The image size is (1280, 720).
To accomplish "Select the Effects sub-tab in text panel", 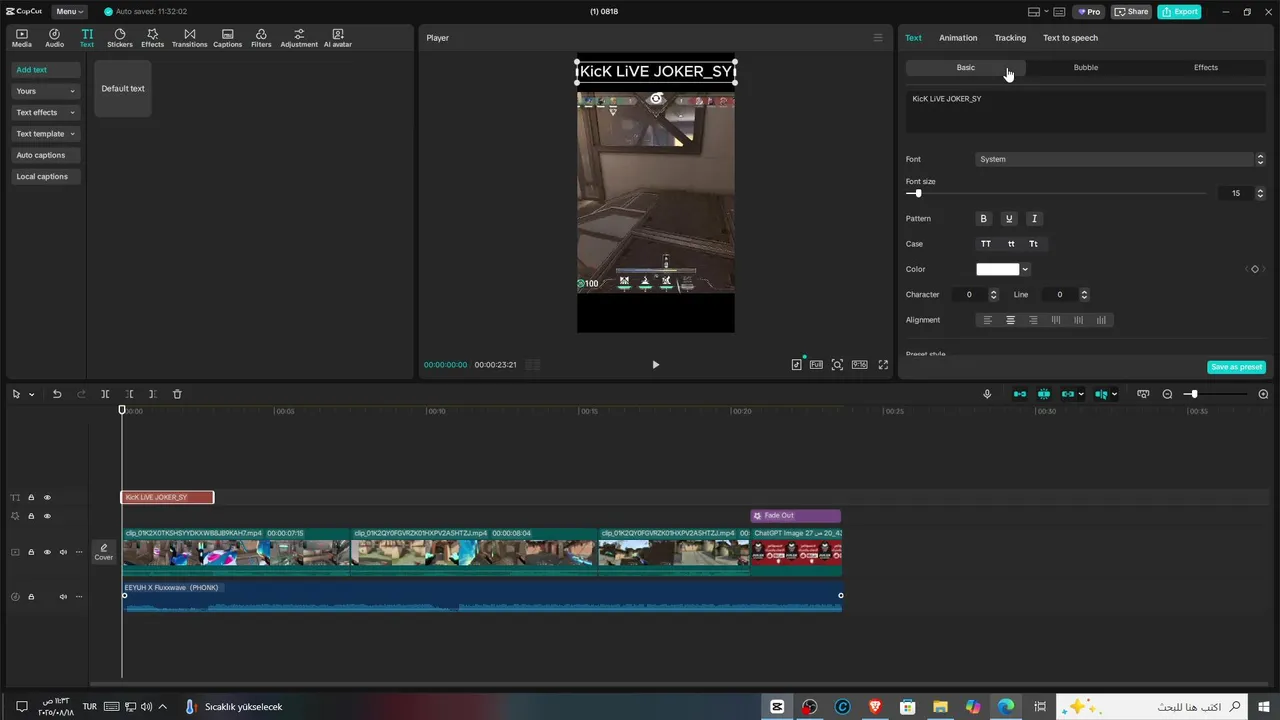I will point(1206,67).
